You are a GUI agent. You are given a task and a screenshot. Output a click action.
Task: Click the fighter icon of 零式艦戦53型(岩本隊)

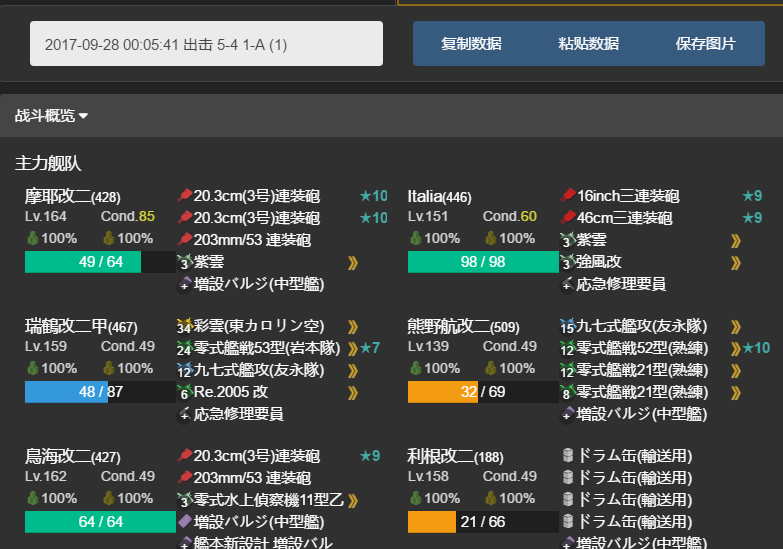[x=185, y=348]
